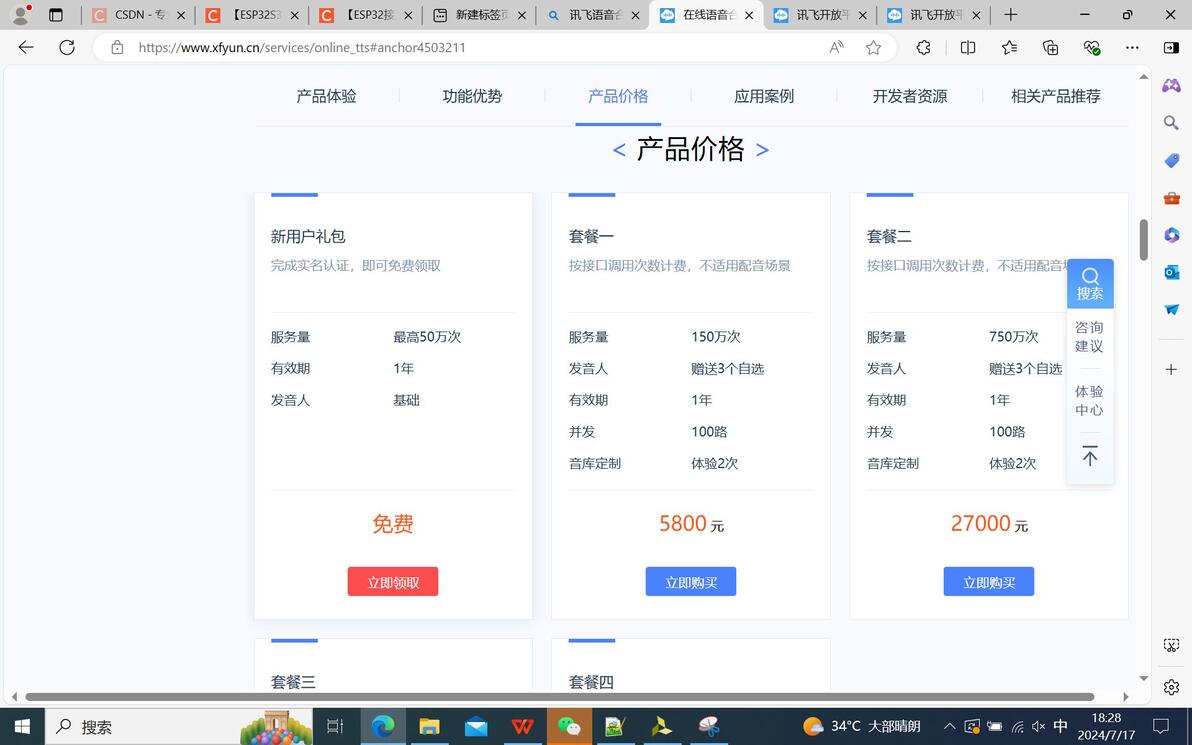Image resolution: width=1192 pixels, height=745 pixels.
Task: Show hidden system tray icons
Action: point(949,727)
